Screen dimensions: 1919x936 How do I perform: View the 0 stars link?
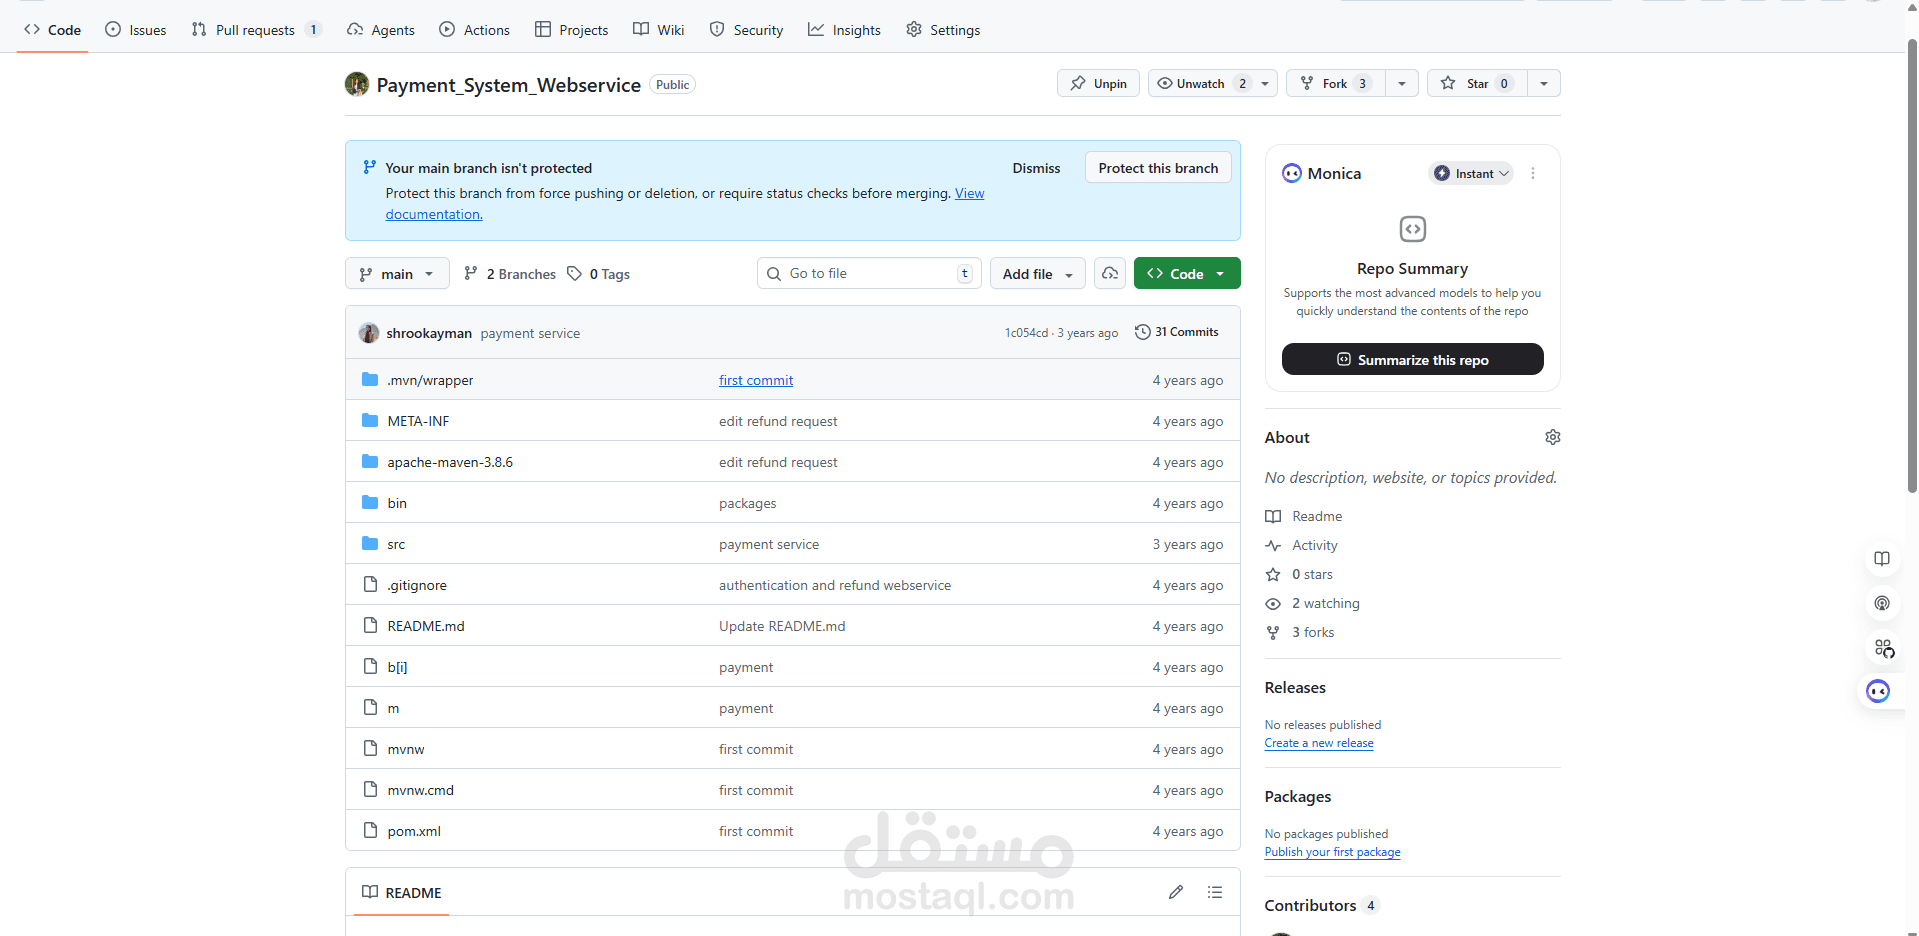point(1299,574)
